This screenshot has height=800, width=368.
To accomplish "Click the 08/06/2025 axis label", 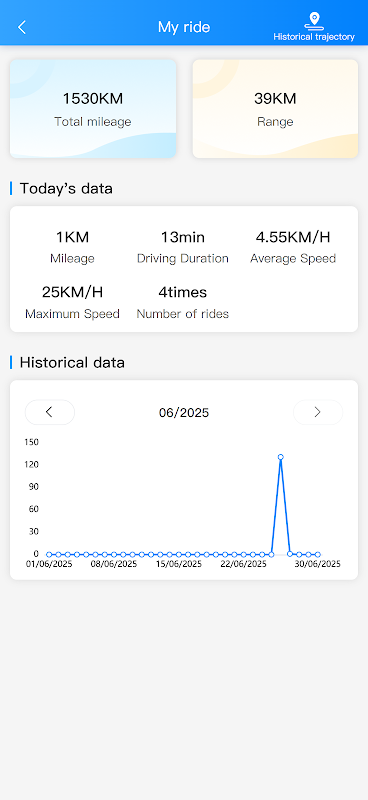I will coord(114,564).
